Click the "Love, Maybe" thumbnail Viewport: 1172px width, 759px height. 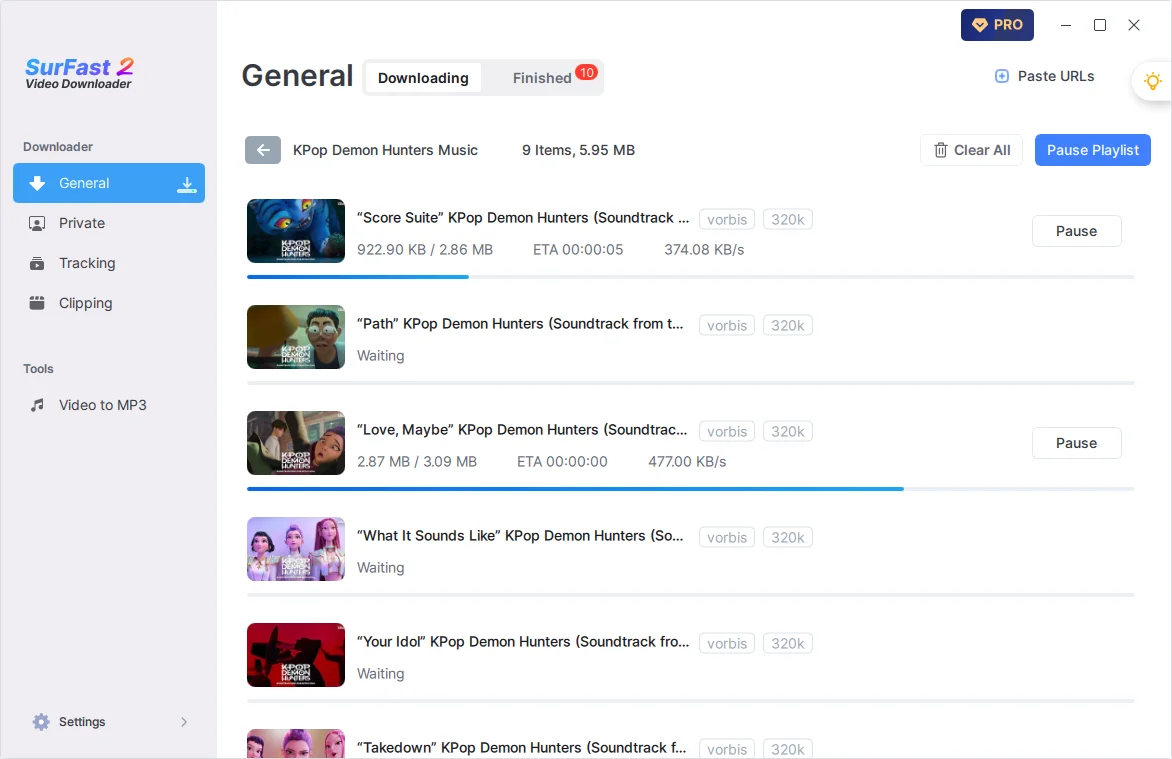[x=296, y=443]
